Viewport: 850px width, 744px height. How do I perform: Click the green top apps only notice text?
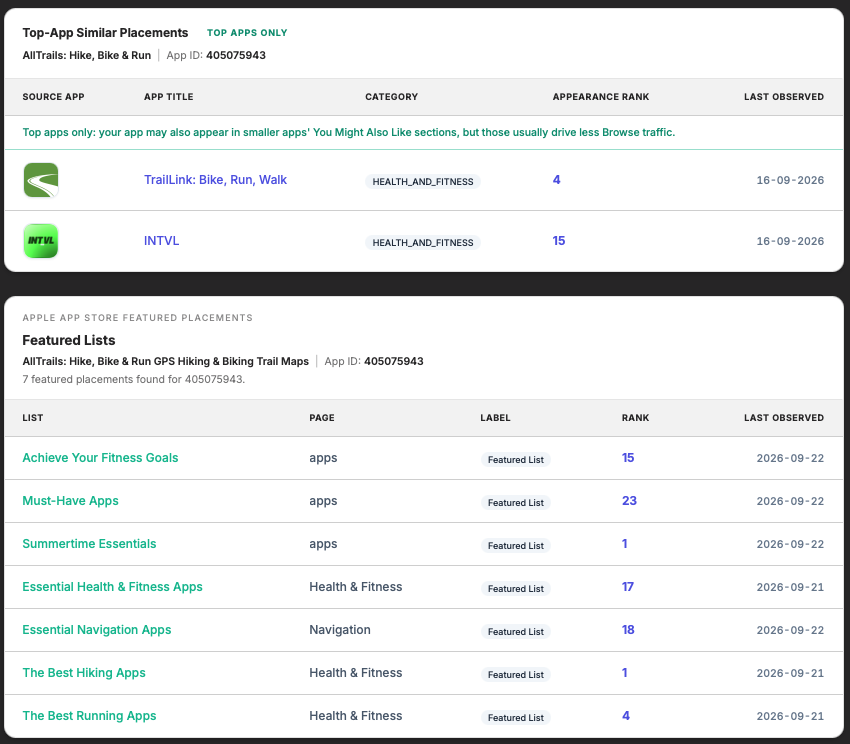point(349,132)
